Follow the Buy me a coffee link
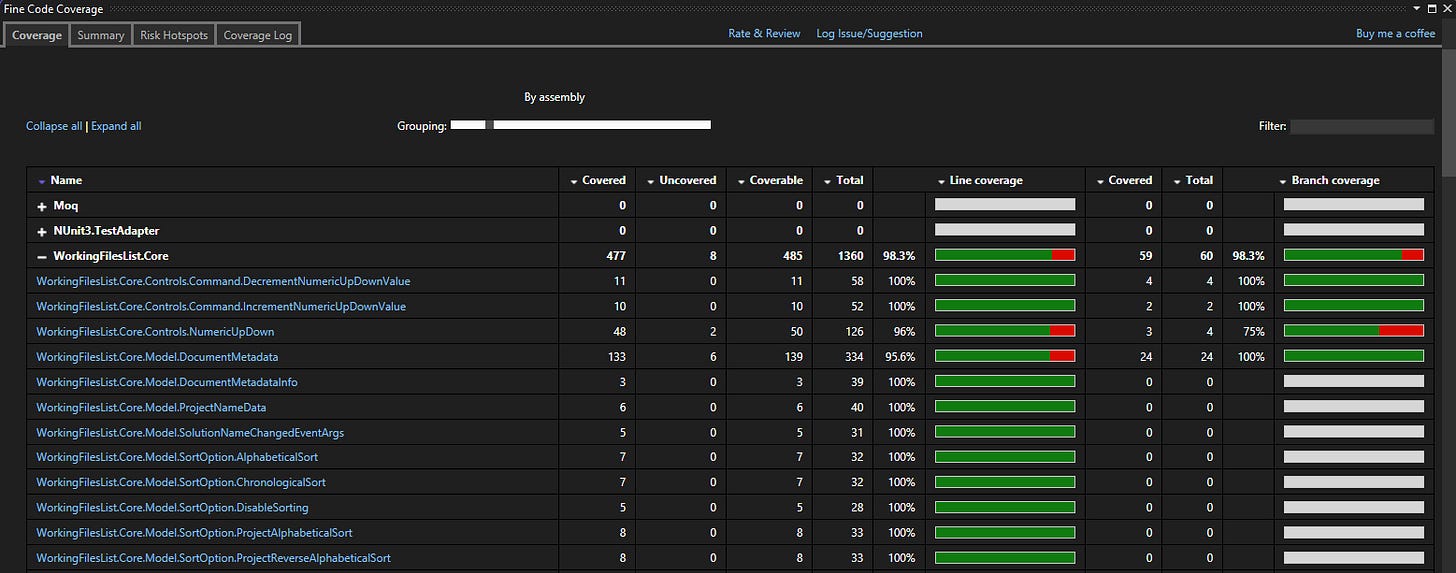This screenshot has height=573, width=1456. point(1395,33)
